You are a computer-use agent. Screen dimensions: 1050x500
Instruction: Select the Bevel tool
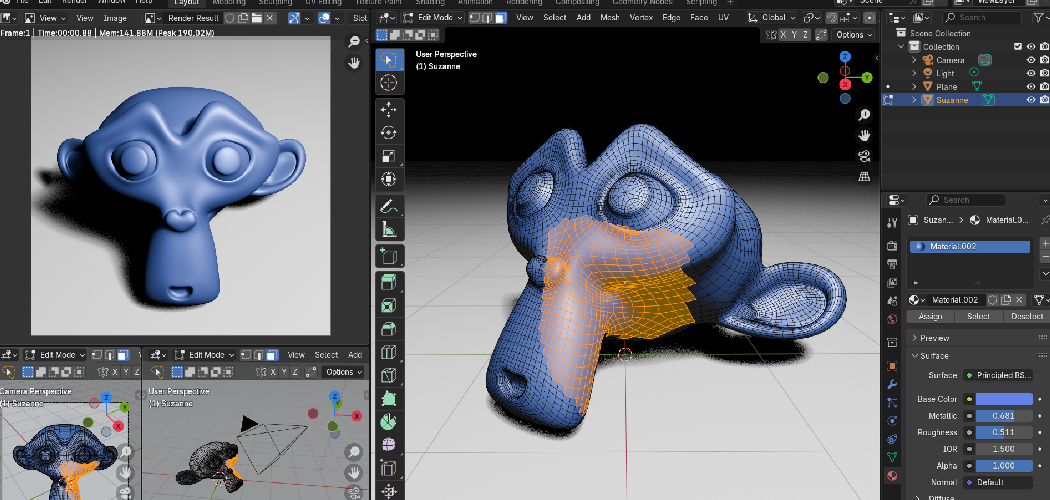click(x=389, y=329)
